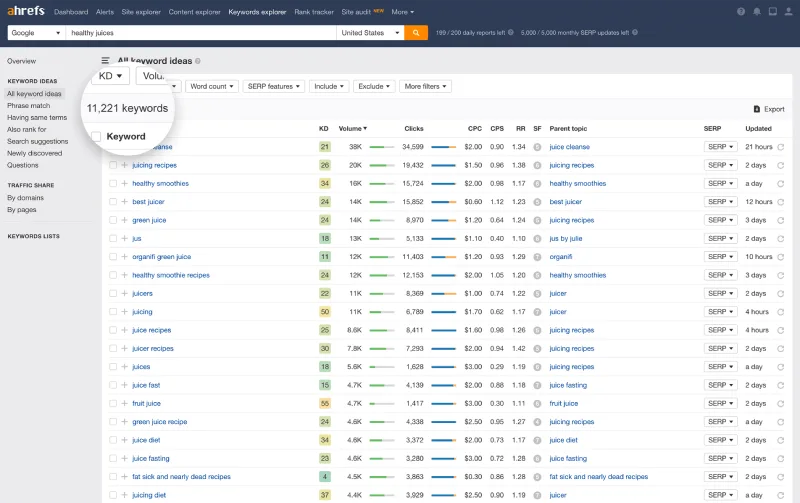The image size is (800, 503).
Task: Click the volume bar for juice fast
Action: click(x=382, y=385)
